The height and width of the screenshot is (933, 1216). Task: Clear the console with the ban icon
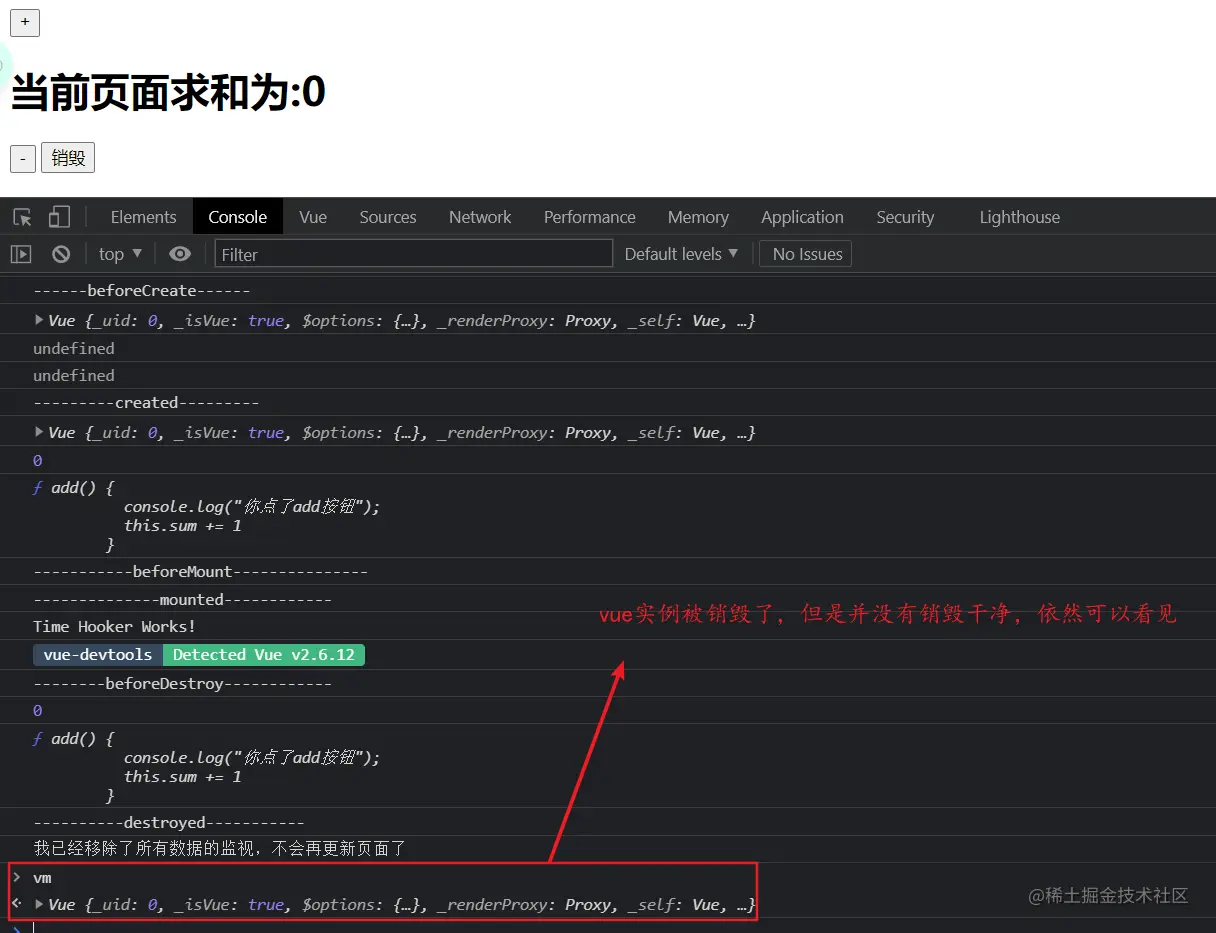pyautogui.click(x=61, y=254)
